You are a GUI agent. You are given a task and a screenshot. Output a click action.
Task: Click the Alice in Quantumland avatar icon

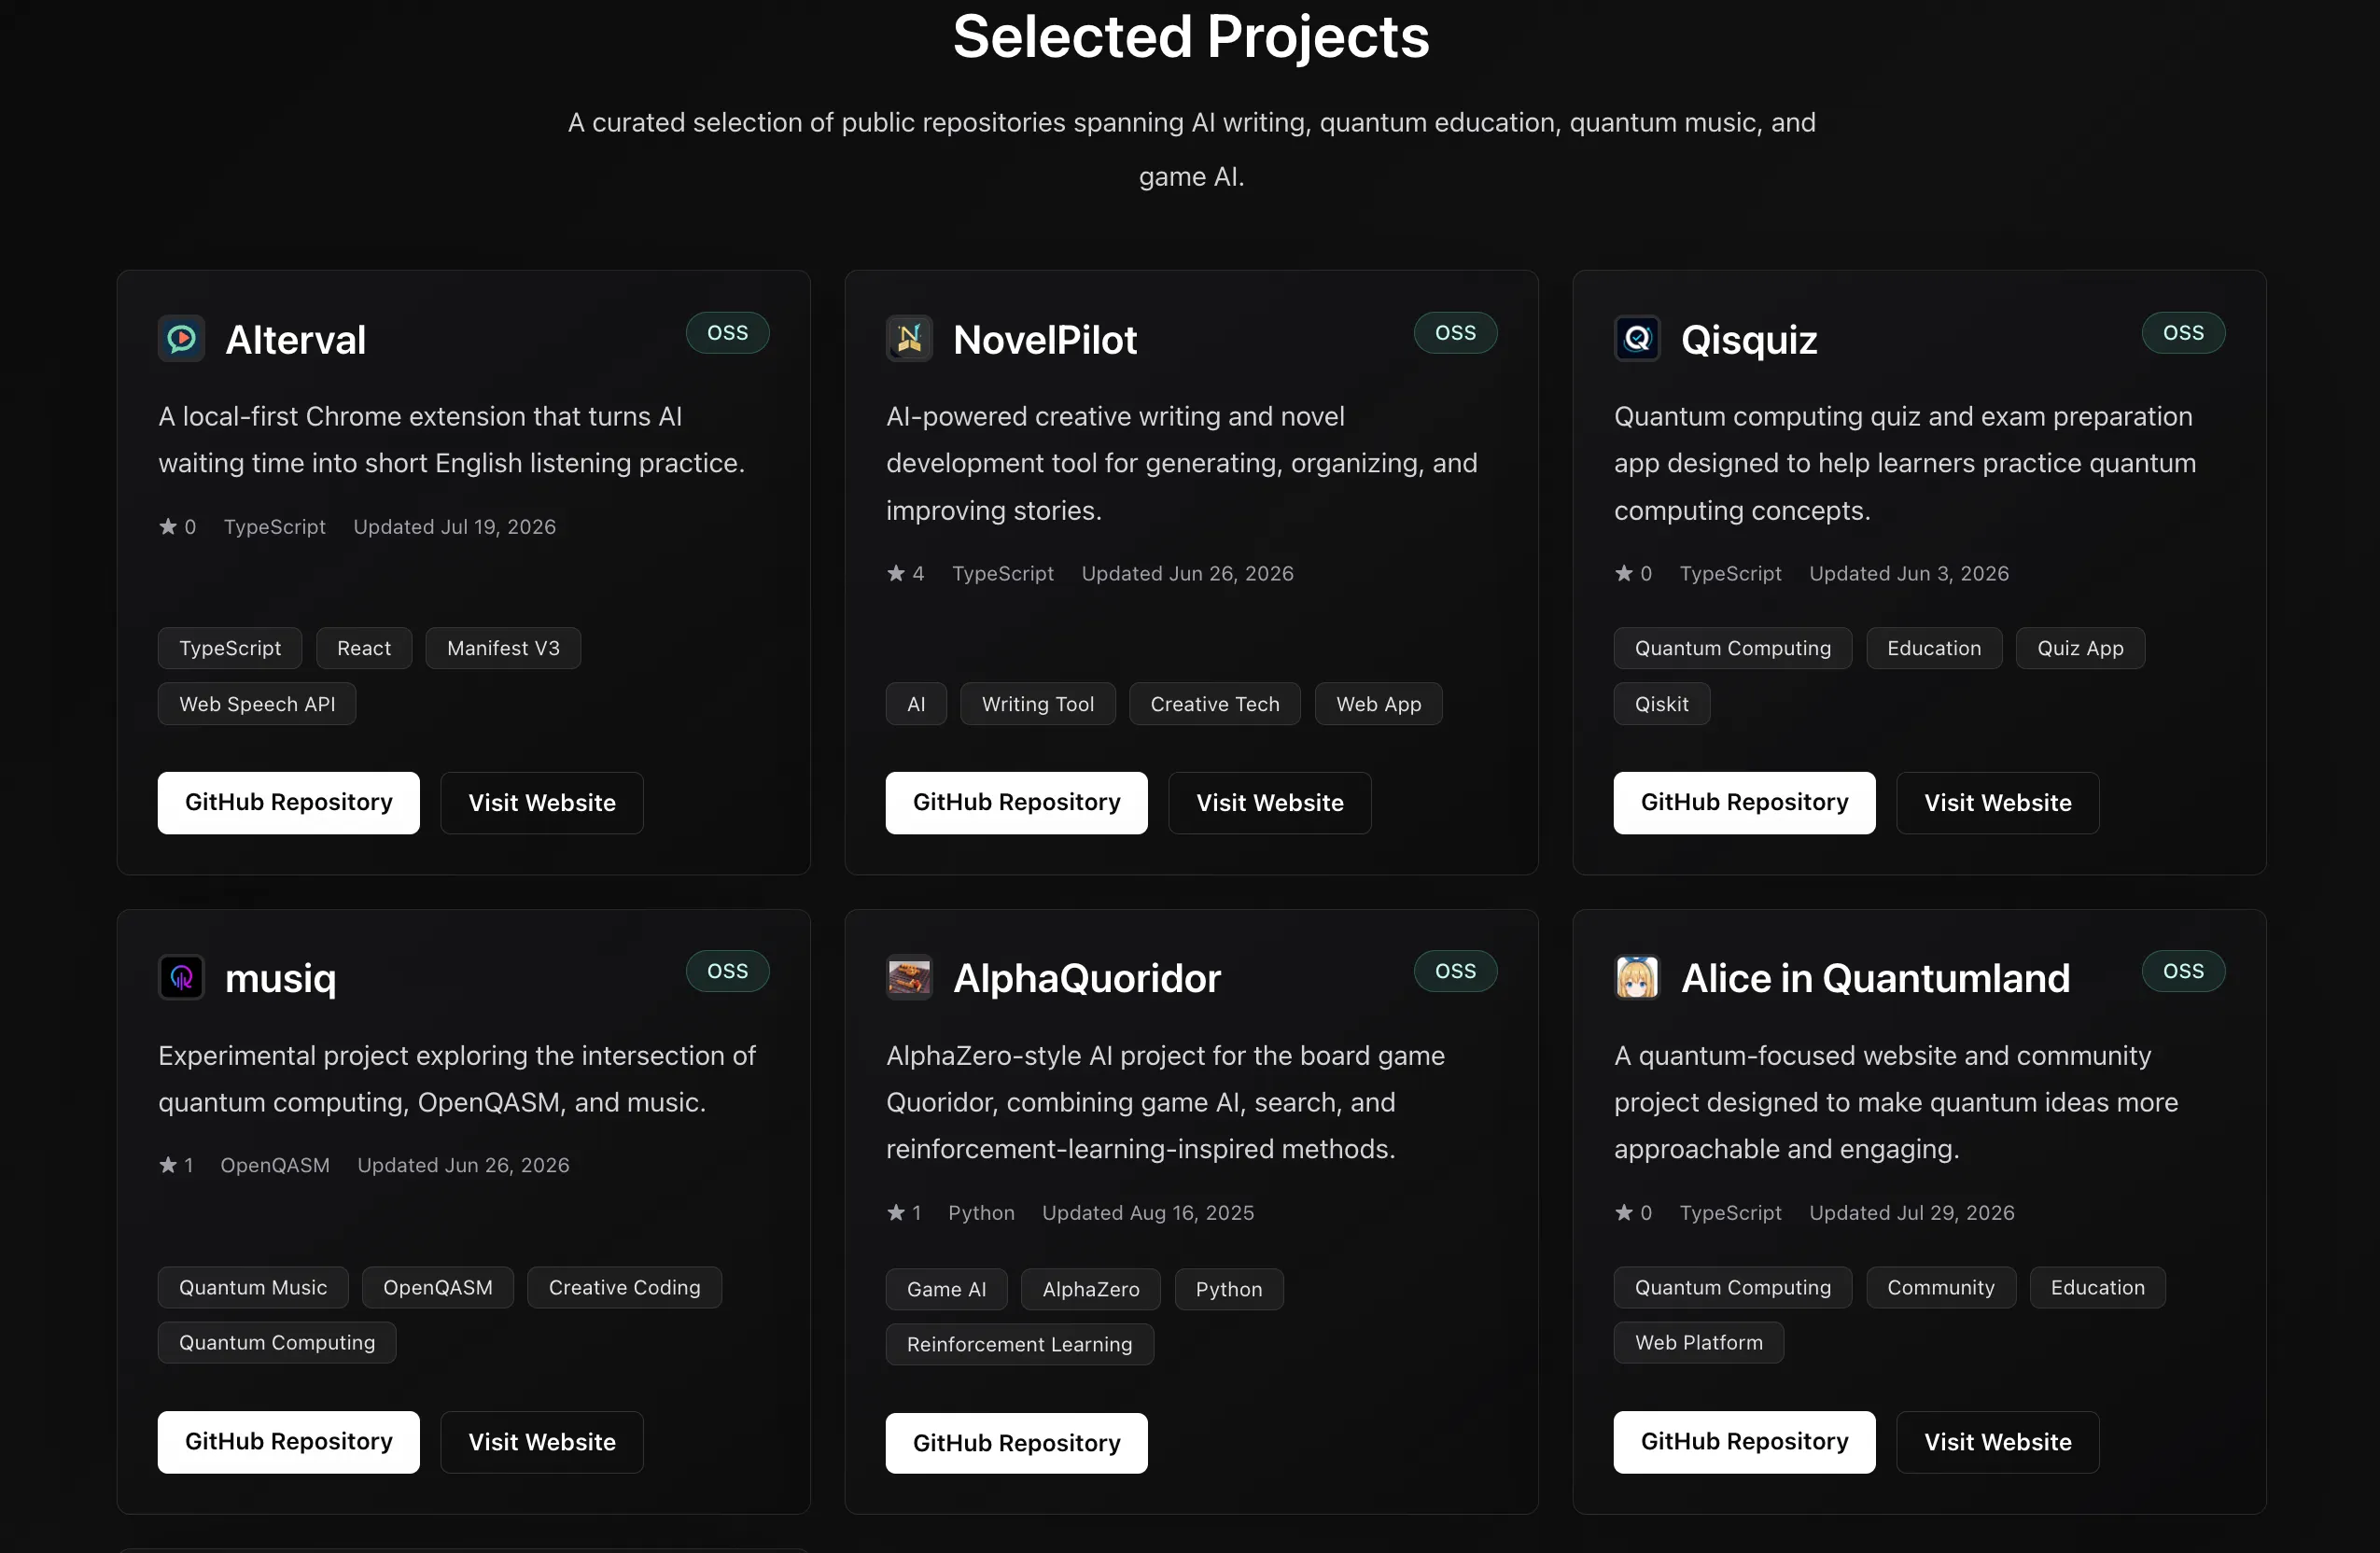point(1637,978)
